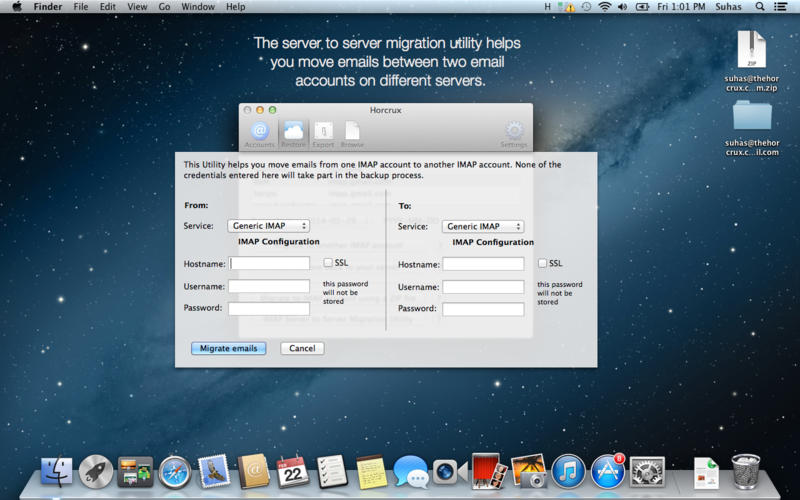Open Photo Booth in the Dock
800x500 pixels.
coord(489,470)
